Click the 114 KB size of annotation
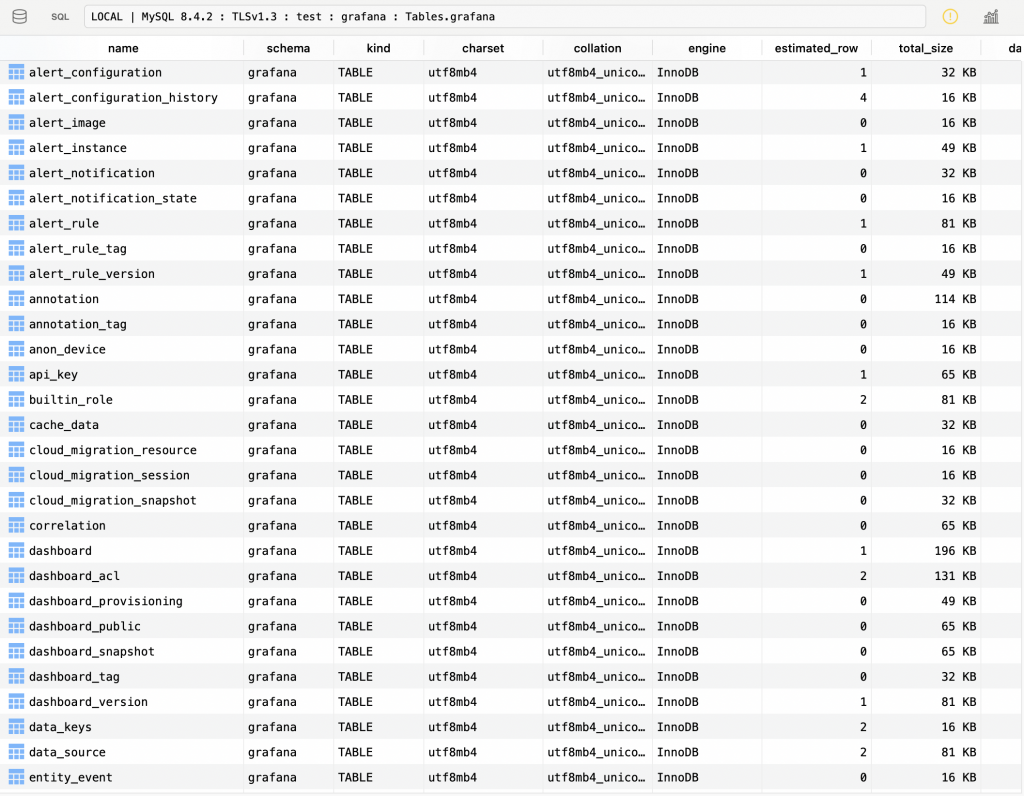This screenshot has height=796, width=1024. point(955,299)
